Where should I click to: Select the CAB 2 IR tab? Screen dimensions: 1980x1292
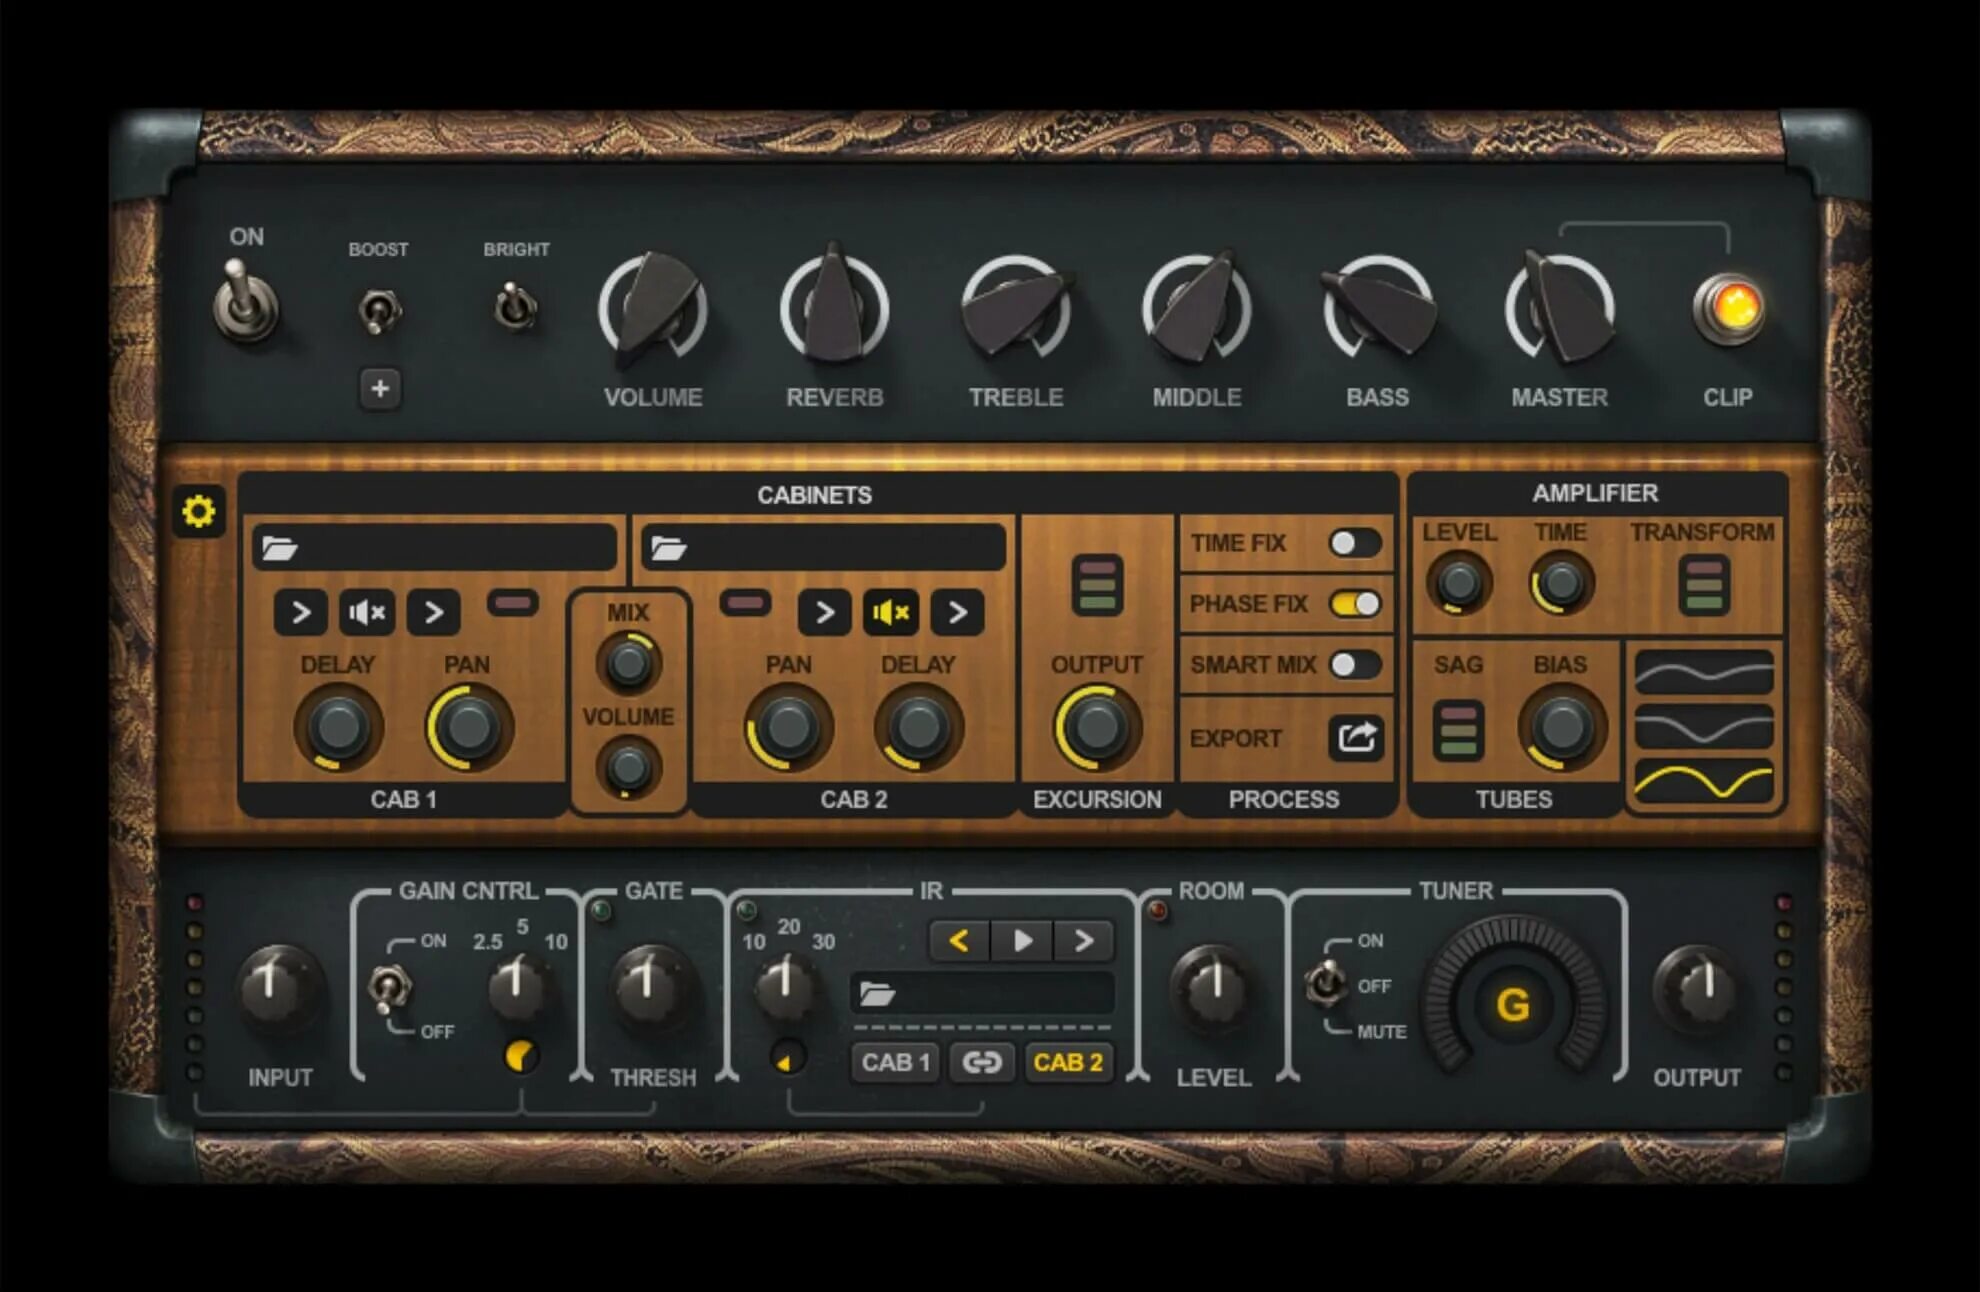(x=1068, y=1062)
